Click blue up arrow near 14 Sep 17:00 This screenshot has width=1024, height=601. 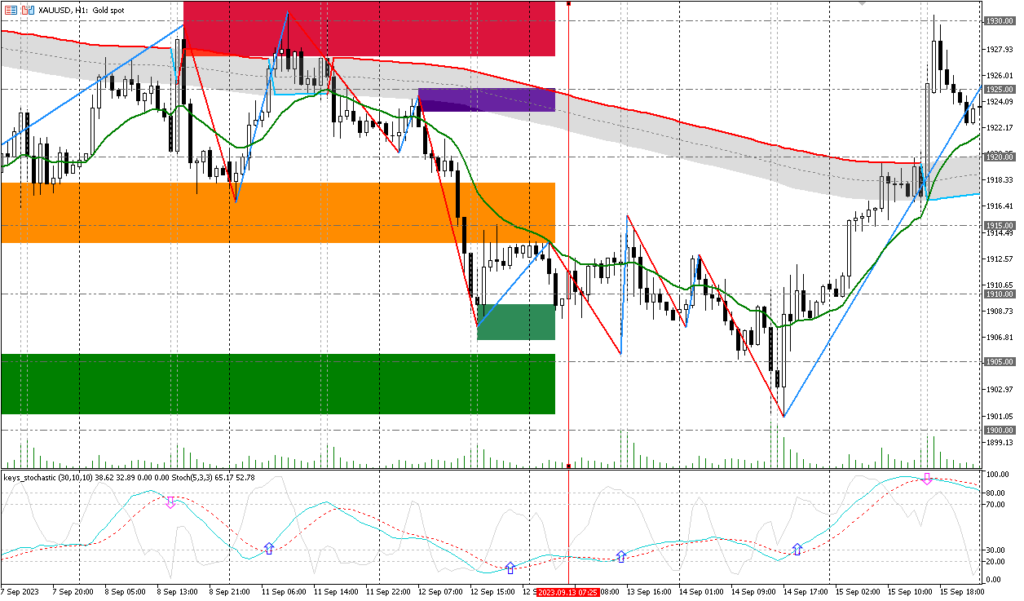[x=797, y=549]
